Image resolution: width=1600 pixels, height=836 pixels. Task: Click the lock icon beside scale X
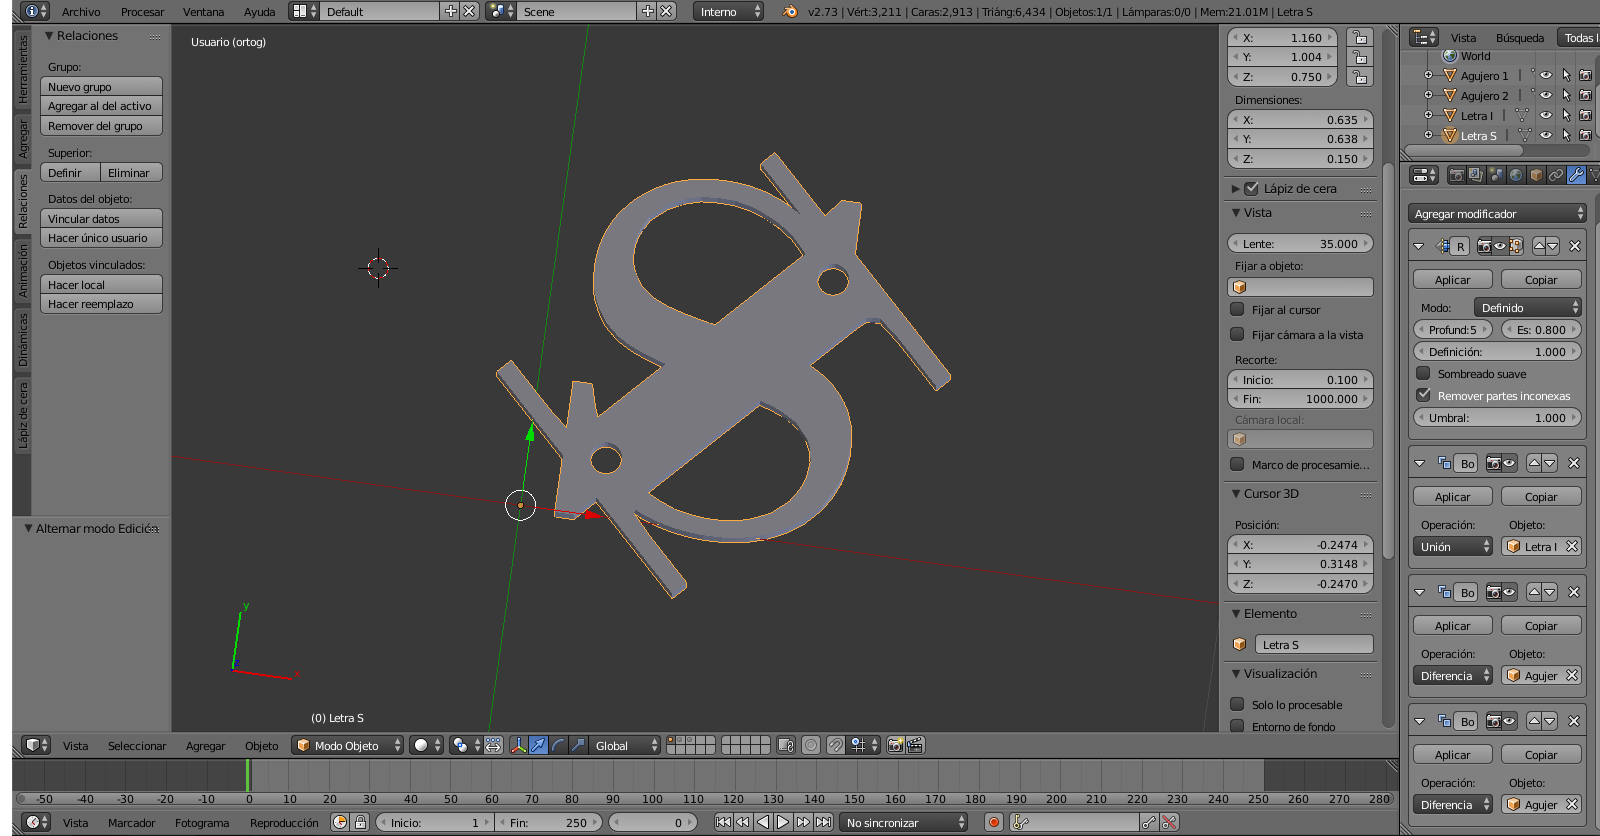point(1359,38)
